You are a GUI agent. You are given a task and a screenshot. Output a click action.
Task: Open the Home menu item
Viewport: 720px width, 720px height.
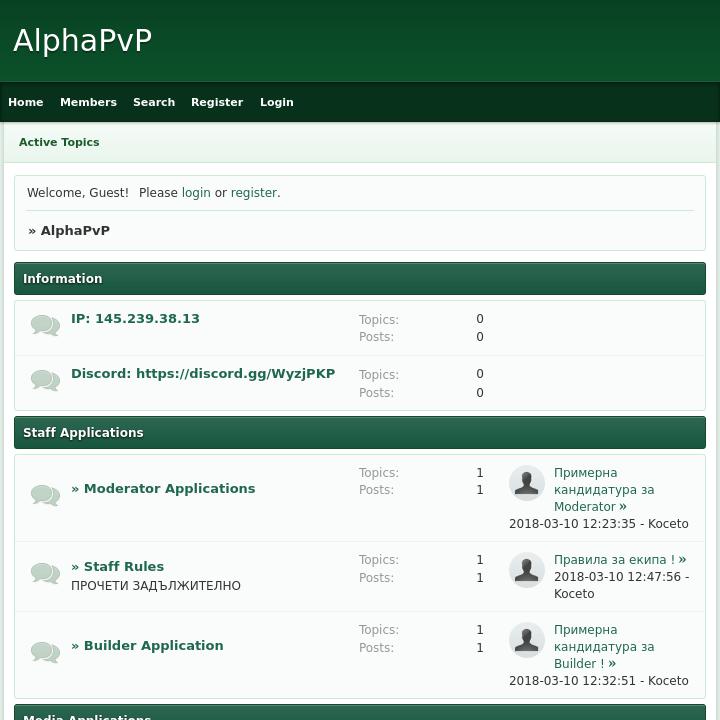pos(26,102)
